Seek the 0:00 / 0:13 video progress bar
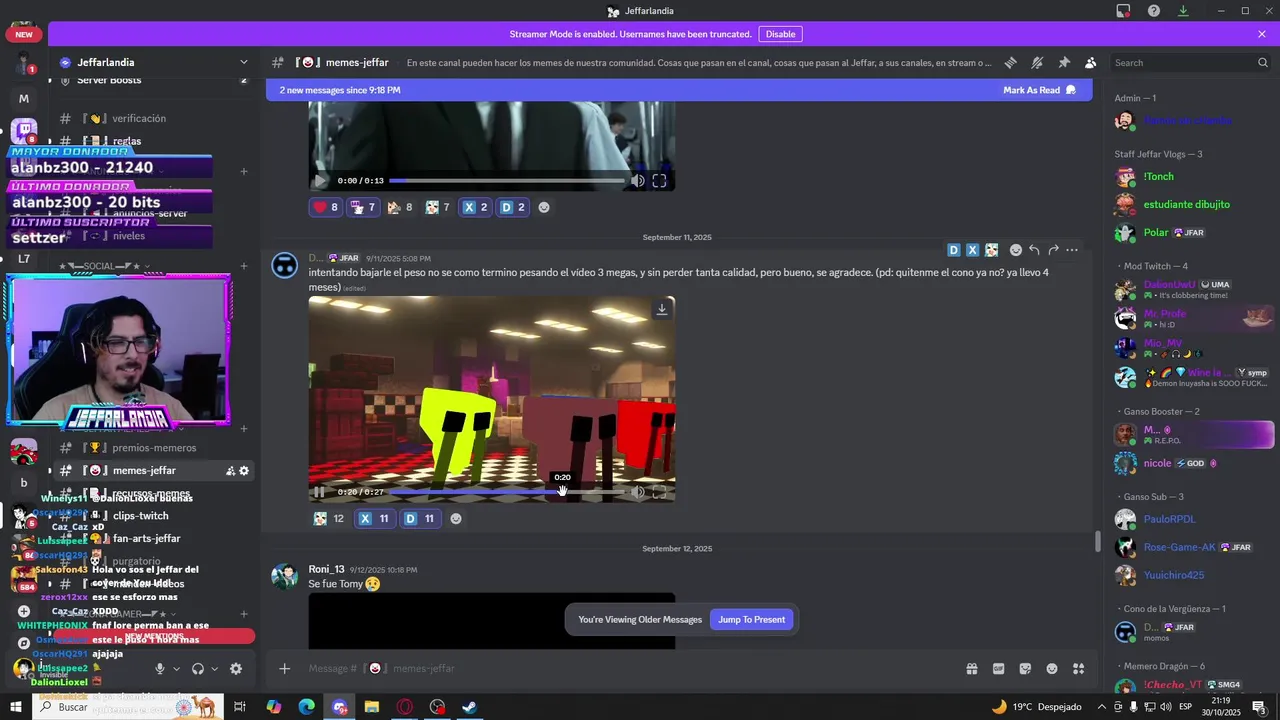The height and width of the screenshot is (720, 1280). pos(507,181)
